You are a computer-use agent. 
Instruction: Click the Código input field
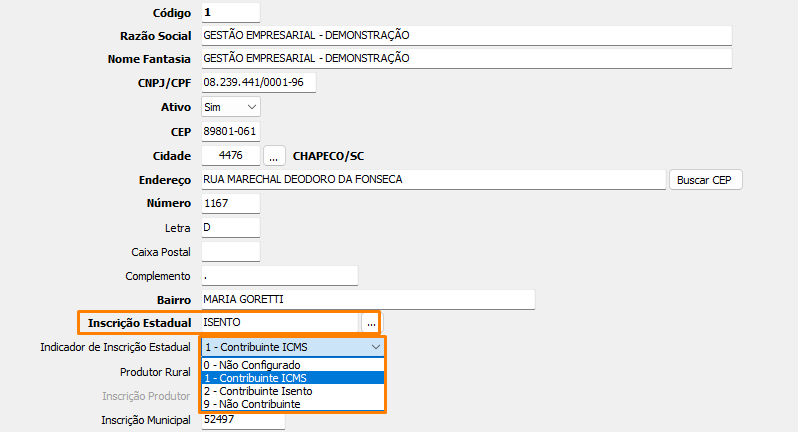[x=231, y=12]
